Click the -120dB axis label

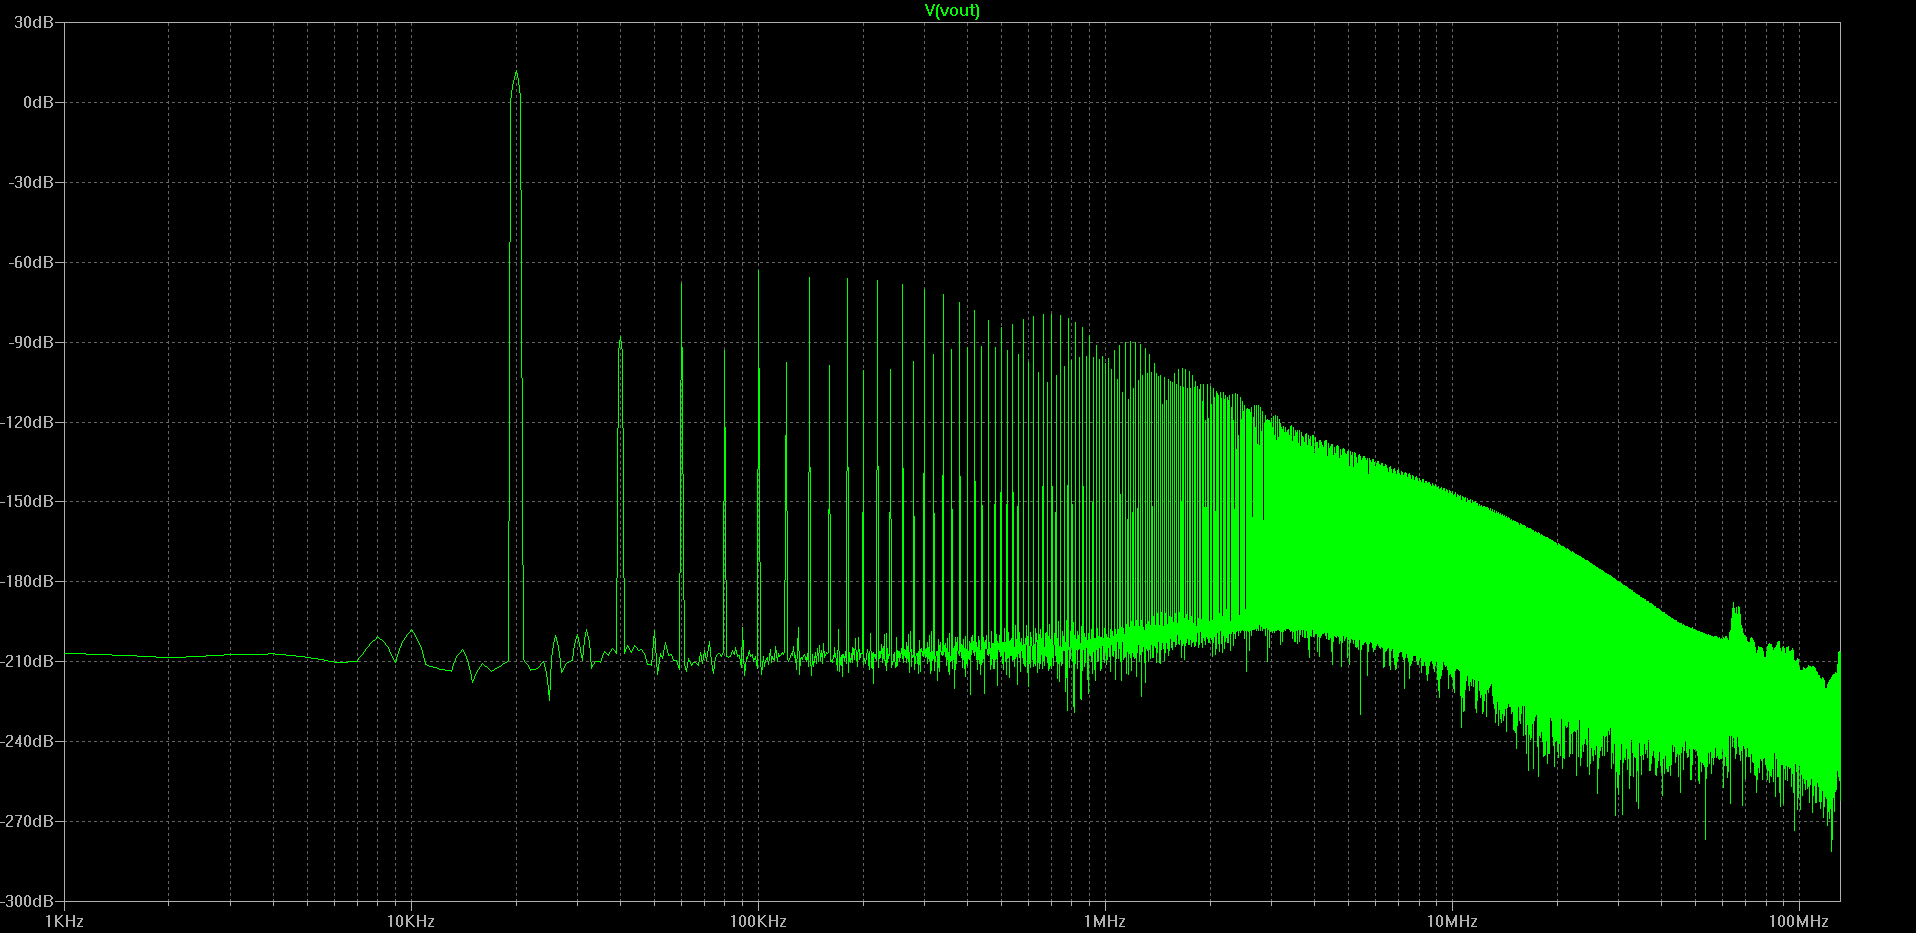[28, 422]
